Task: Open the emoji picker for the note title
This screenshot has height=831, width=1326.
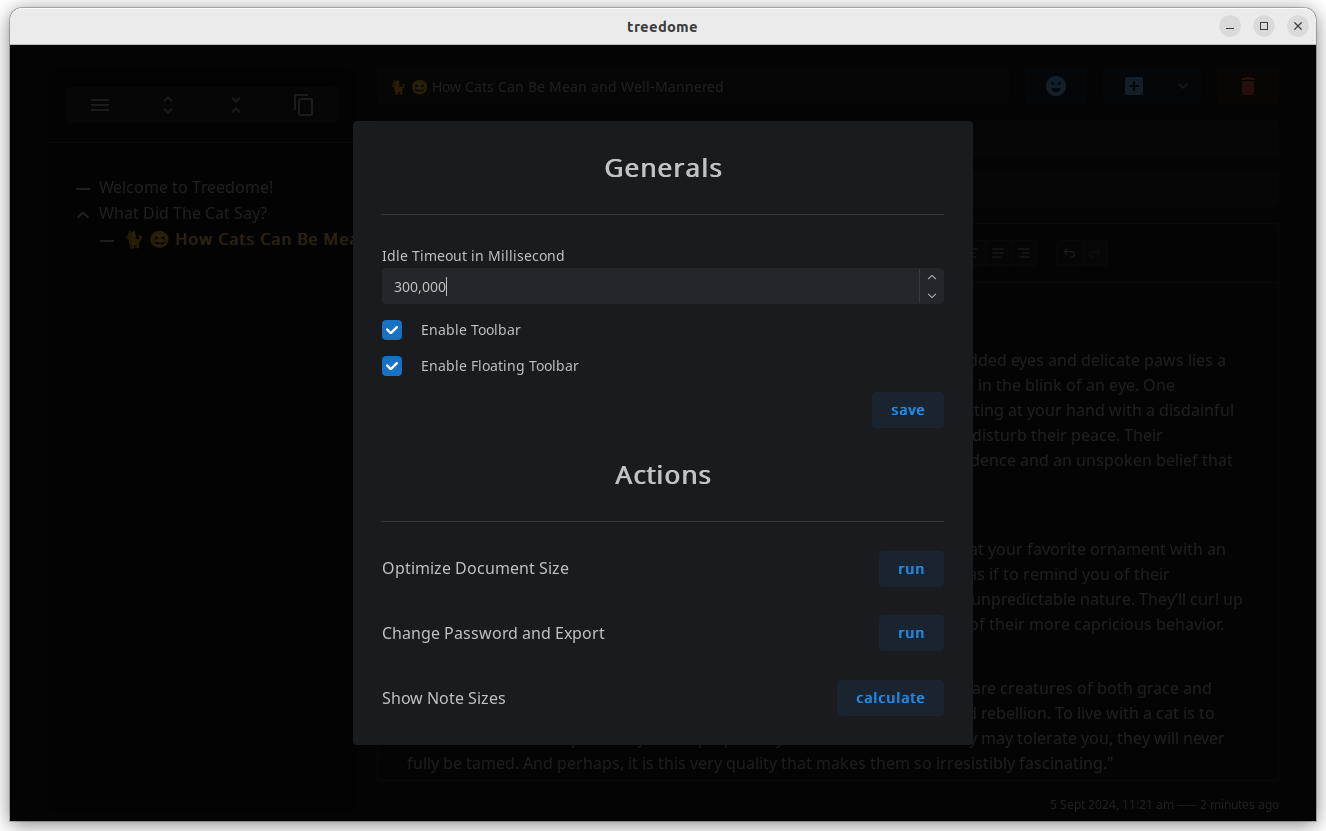Action: 1056,86
